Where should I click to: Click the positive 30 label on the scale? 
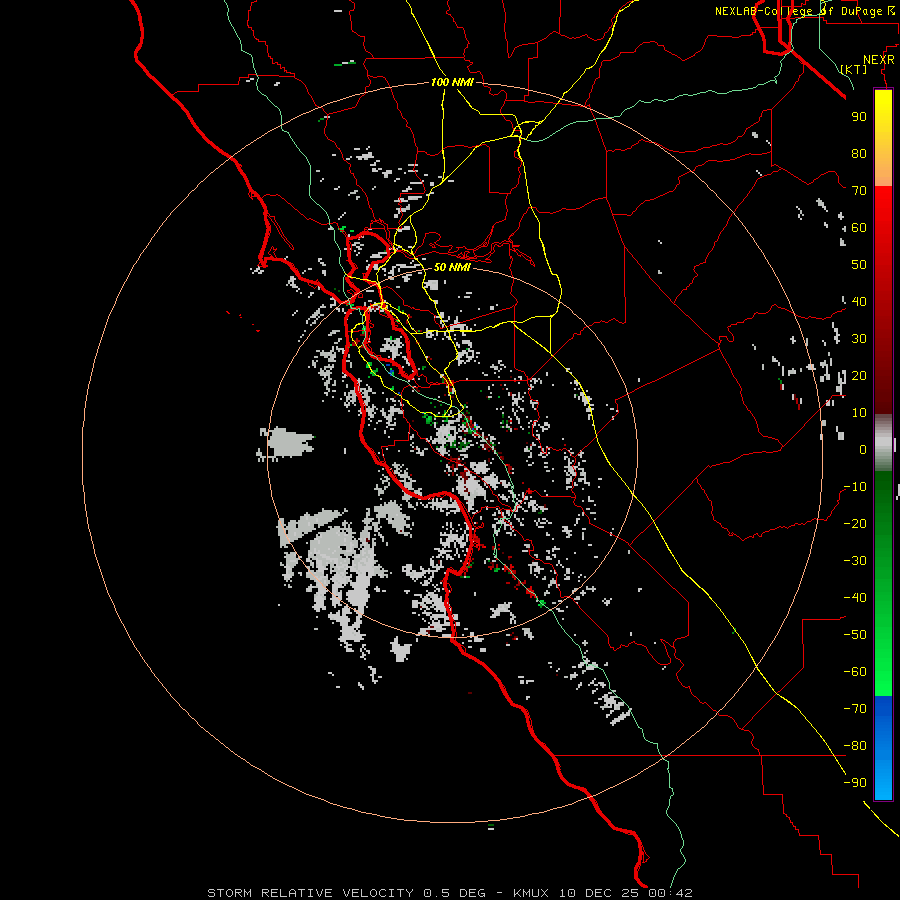click(x=859, y=339)
